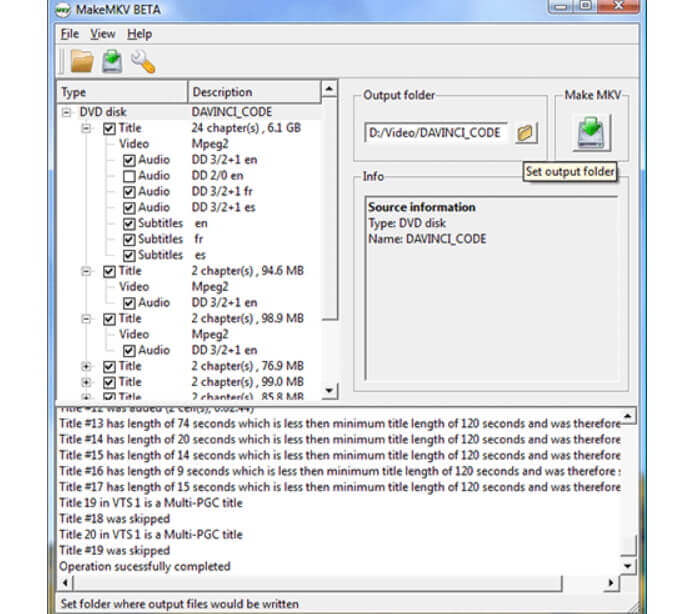Screen dimensions: 680x614
Task: Click the MakeMKV title bar app icon
Action: tap(63, 10)
